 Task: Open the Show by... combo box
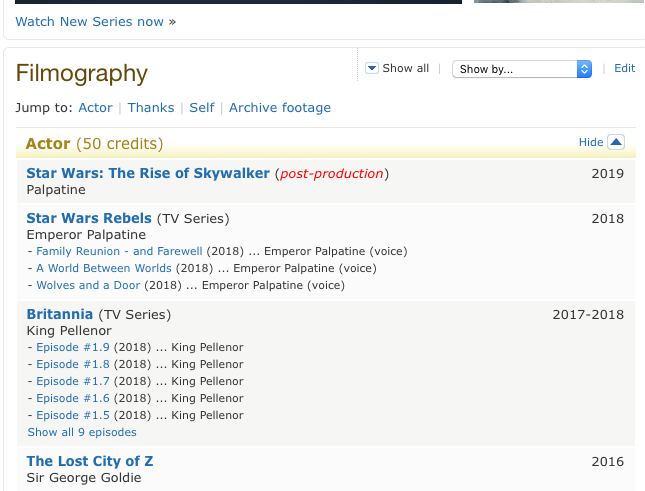pos(522,69)
